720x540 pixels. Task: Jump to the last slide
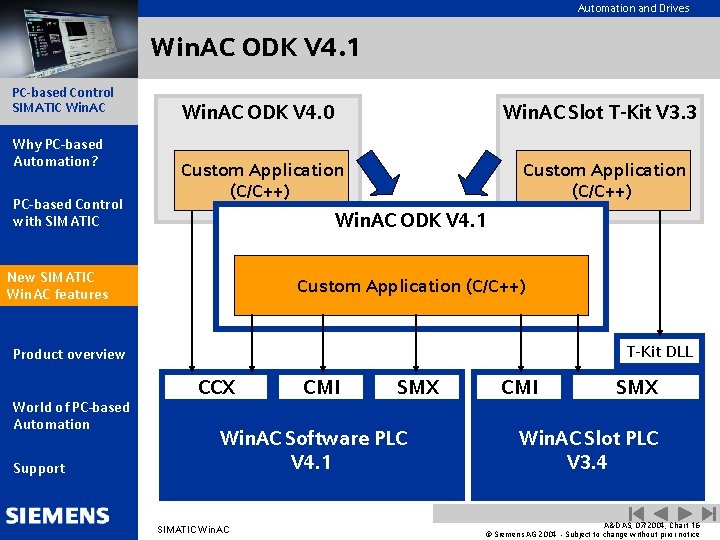tap(709, 513)
